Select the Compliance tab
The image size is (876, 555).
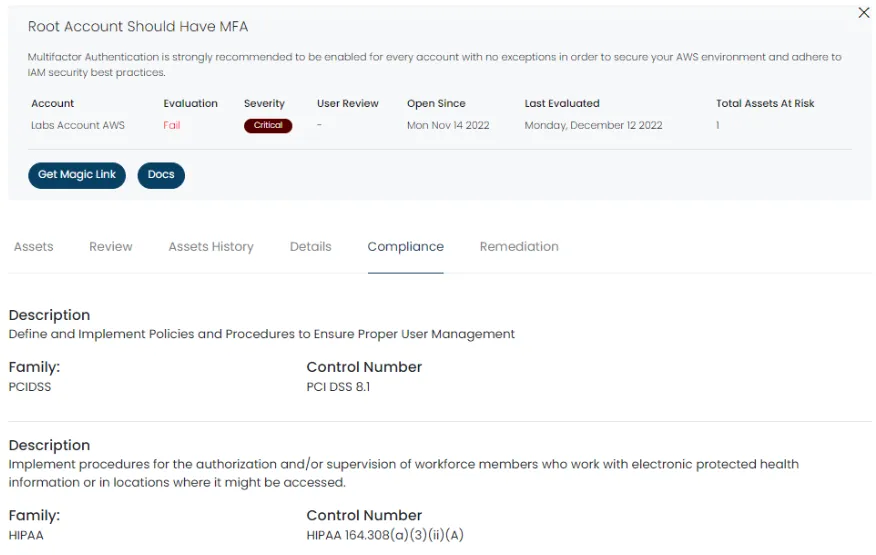(x=405, y=247)
